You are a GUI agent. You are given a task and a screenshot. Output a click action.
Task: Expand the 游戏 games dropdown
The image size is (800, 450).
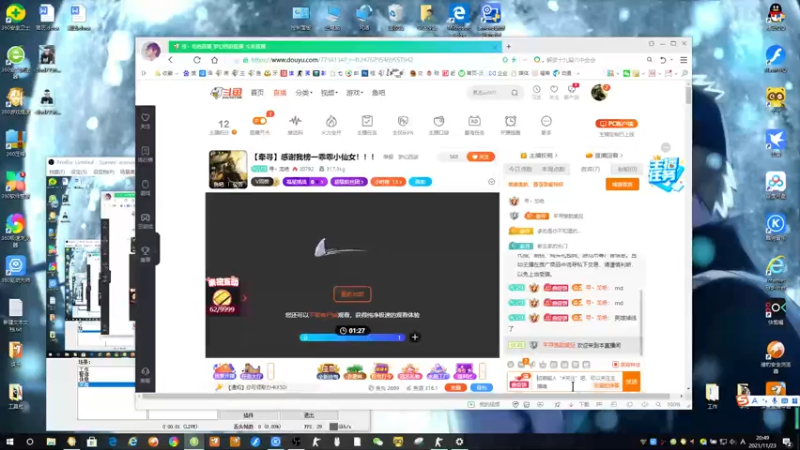tap(355, 93)
